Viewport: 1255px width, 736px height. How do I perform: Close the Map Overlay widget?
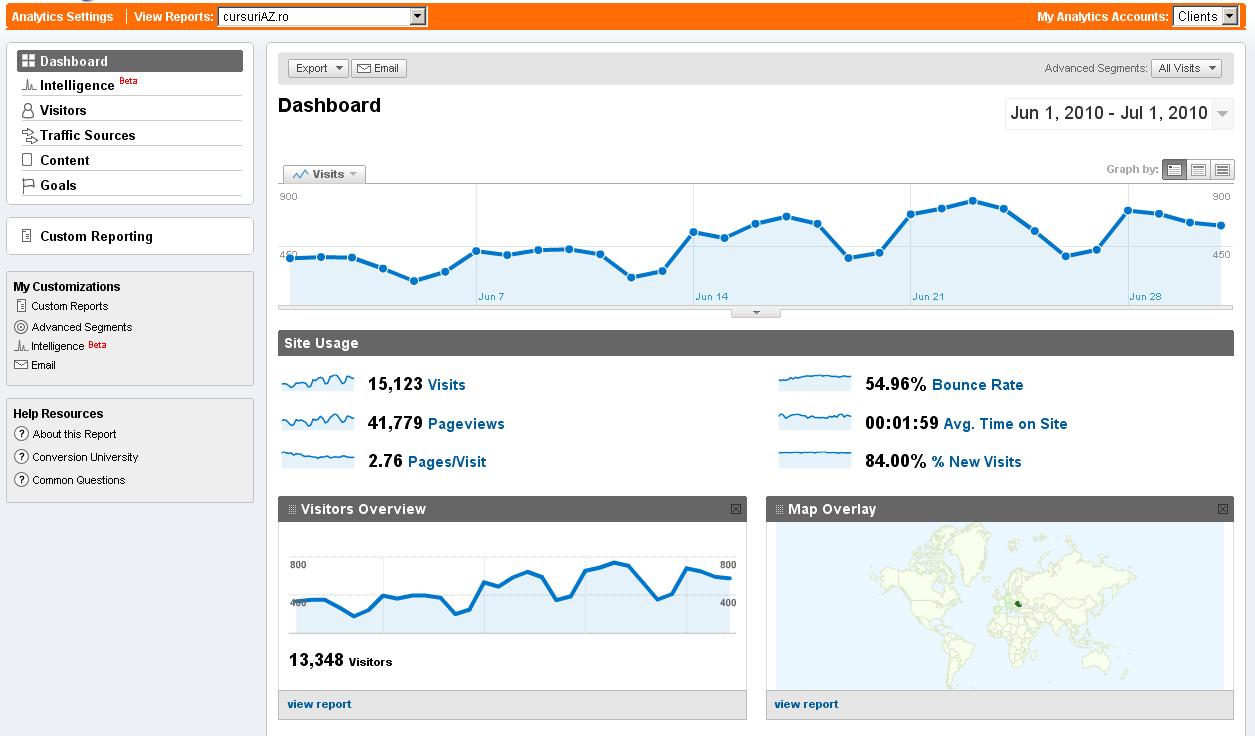1223,509
